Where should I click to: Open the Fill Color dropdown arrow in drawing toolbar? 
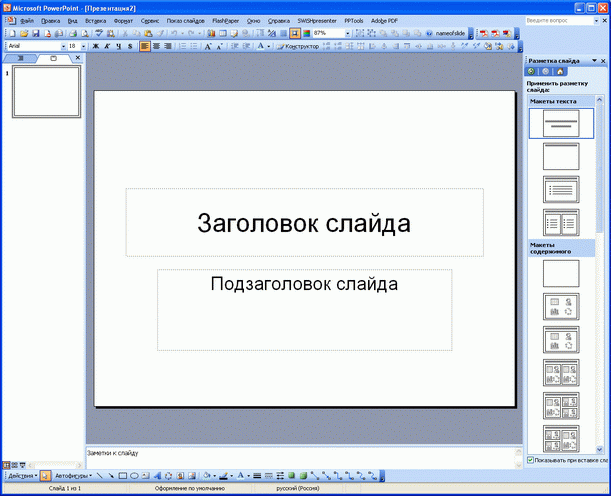click(214, 476)
